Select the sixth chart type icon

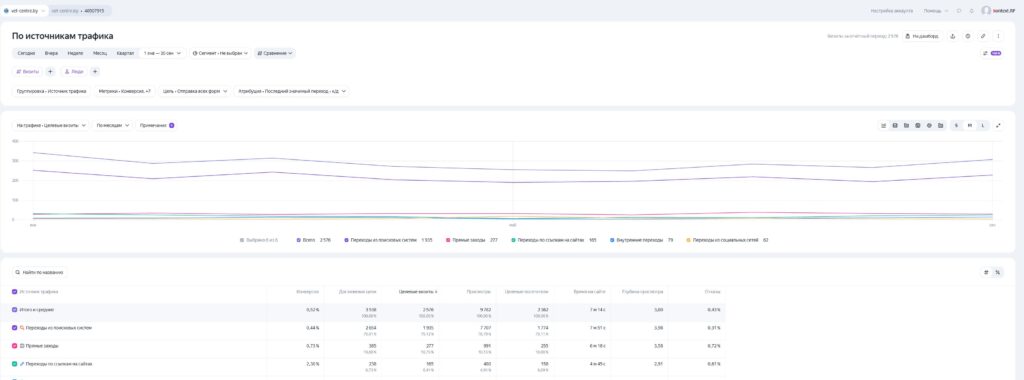coord(940,125)
